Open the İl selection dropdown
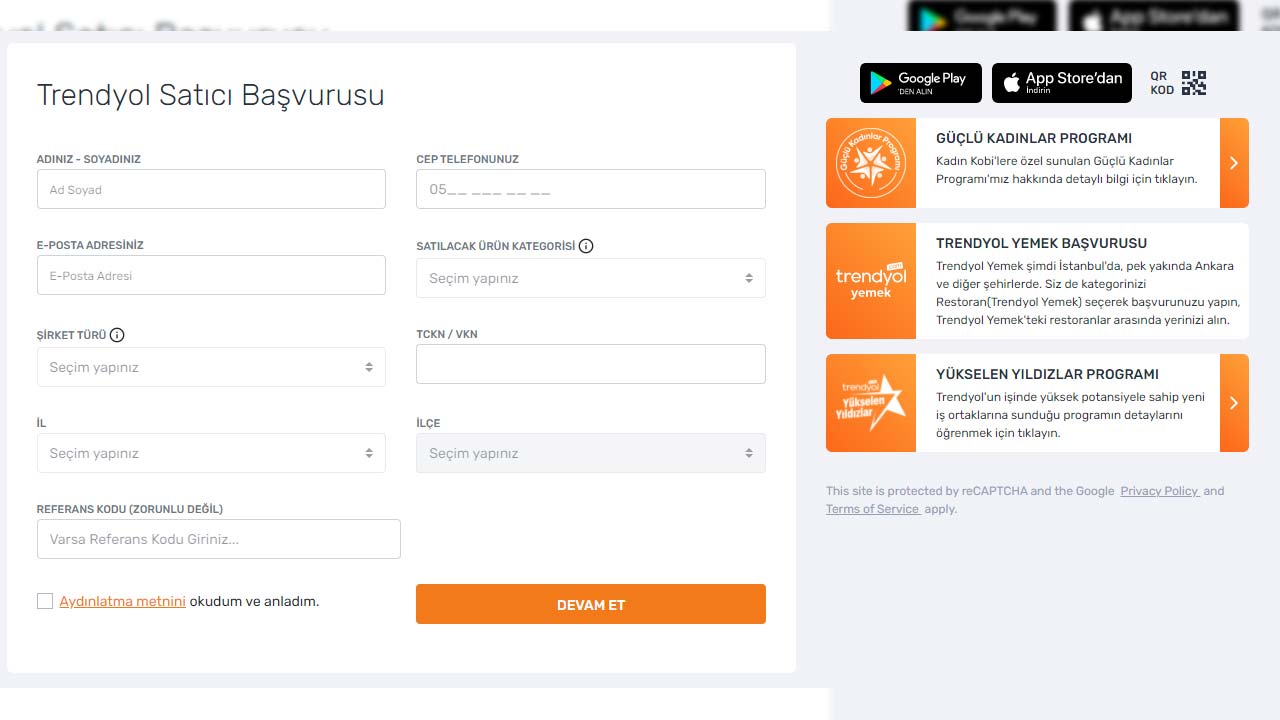The height and width of the screenshot is (720, 1280). point(211,453)
